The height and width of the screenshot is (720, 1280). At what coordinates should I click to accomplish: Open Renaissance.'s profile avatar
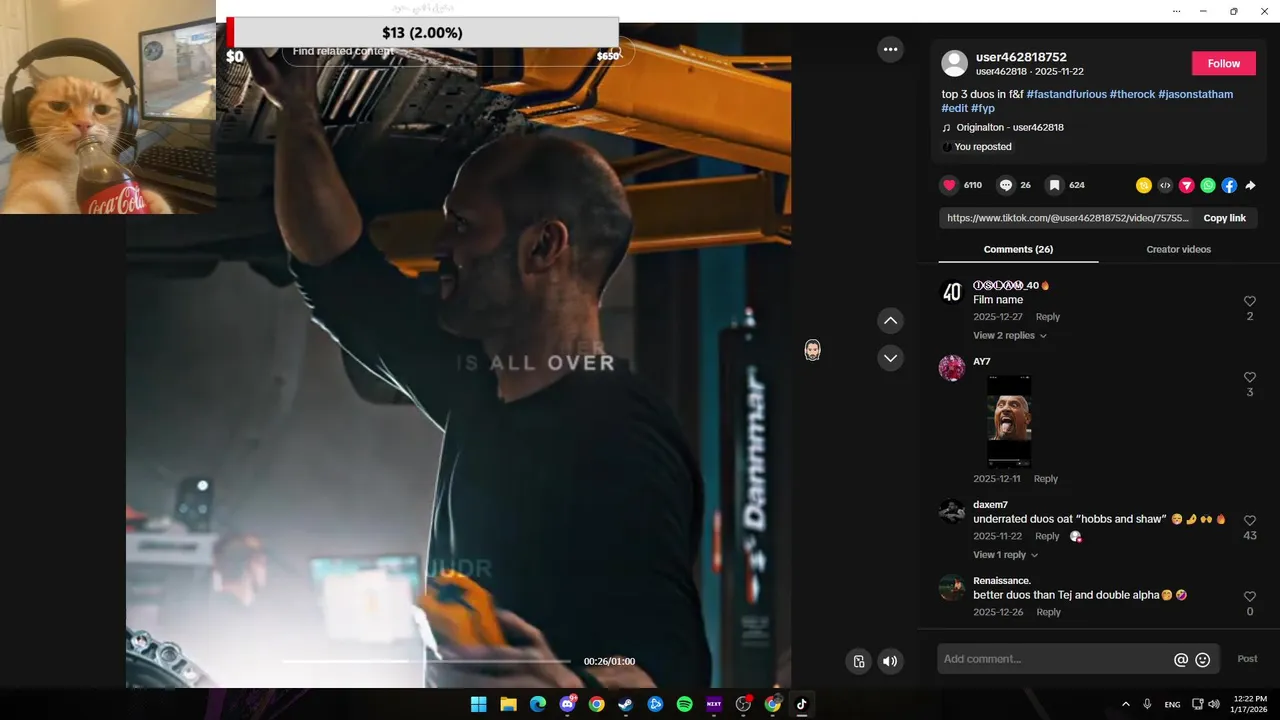[x=952, y=588]
